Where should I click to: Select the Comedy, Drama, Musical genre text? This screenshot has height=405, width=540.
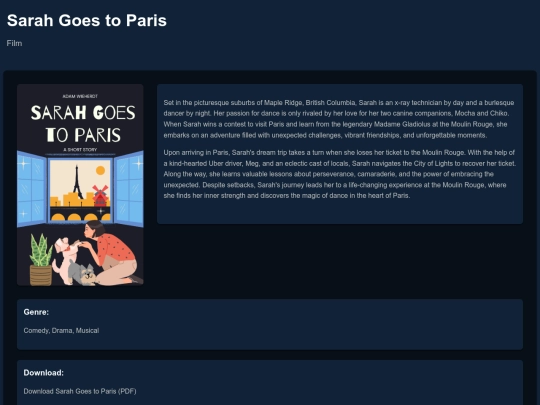61,331
